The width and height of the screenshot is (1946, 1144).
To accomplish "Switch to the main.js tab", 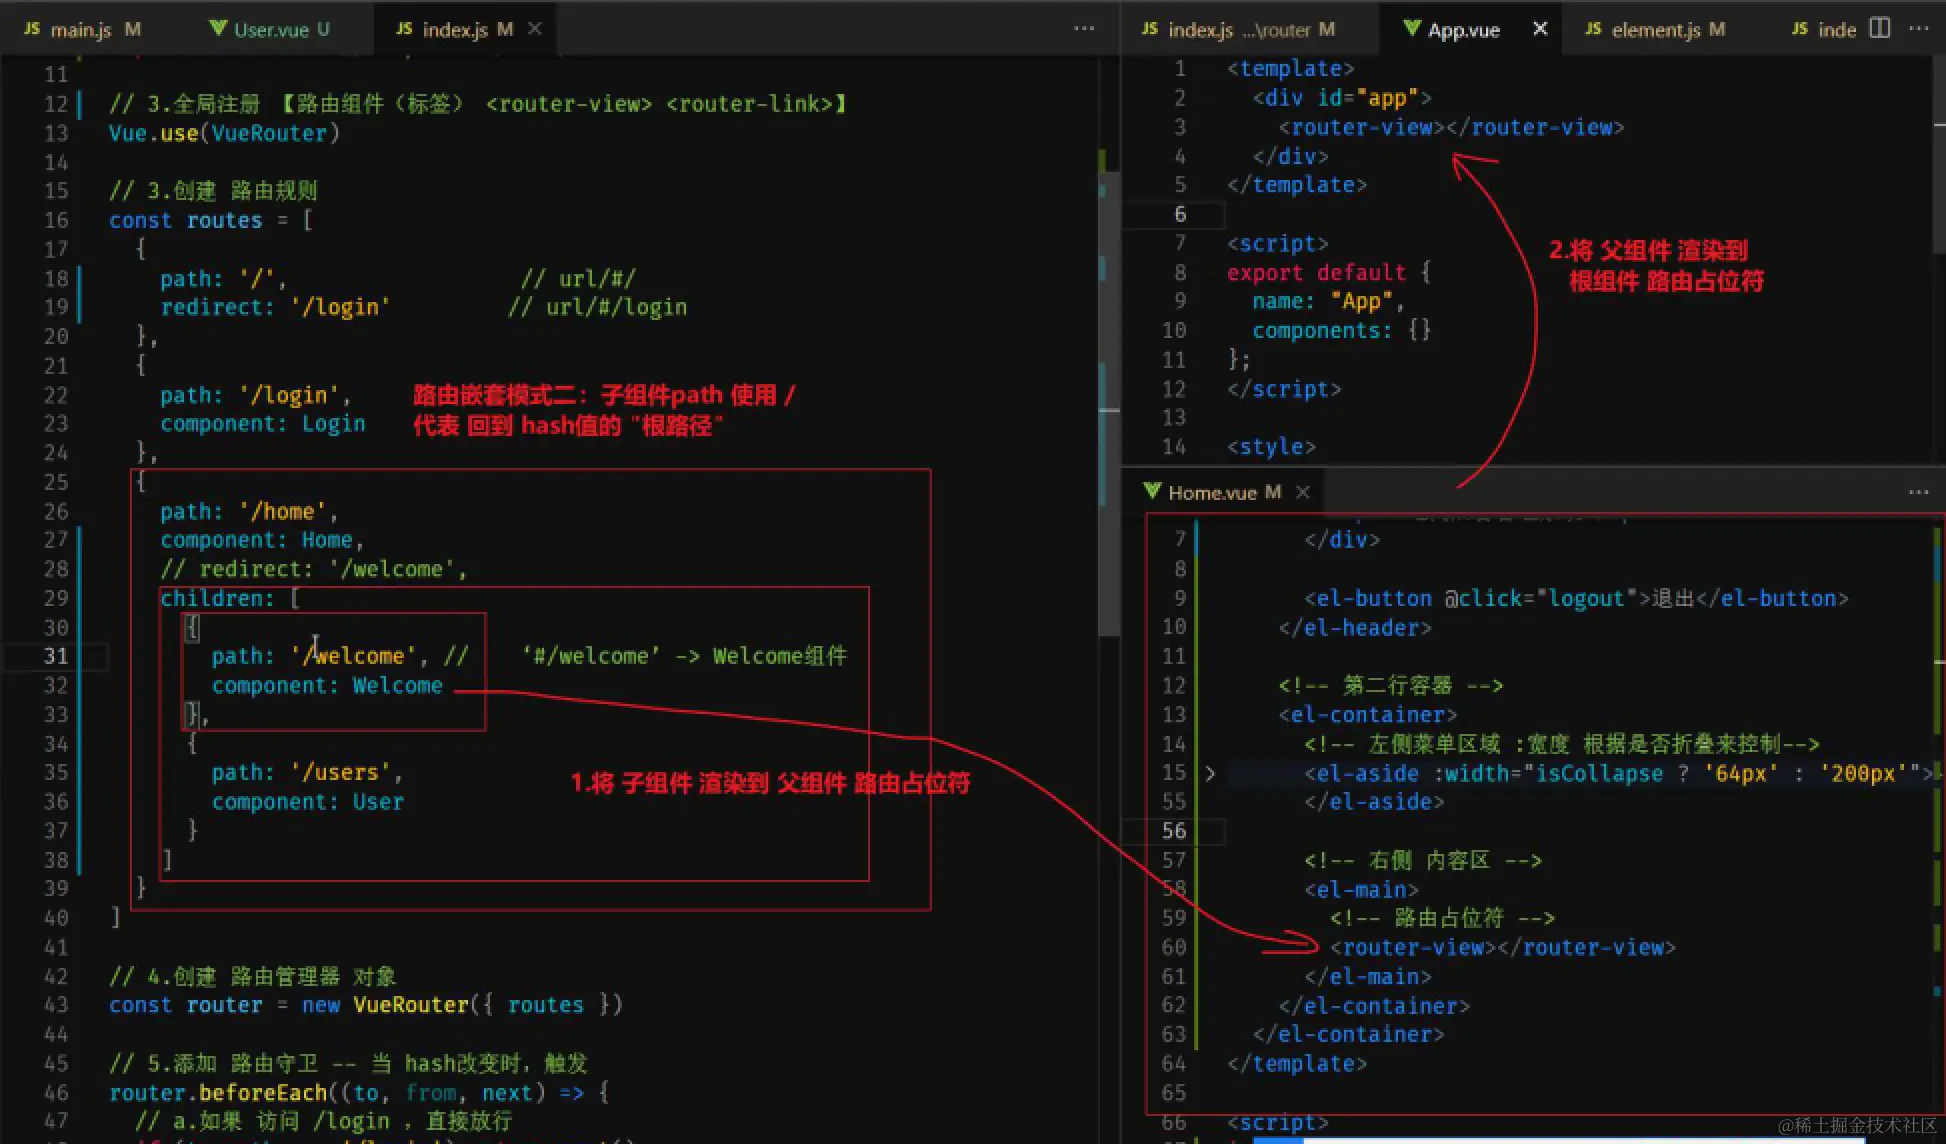I will (x=80, y=29).
